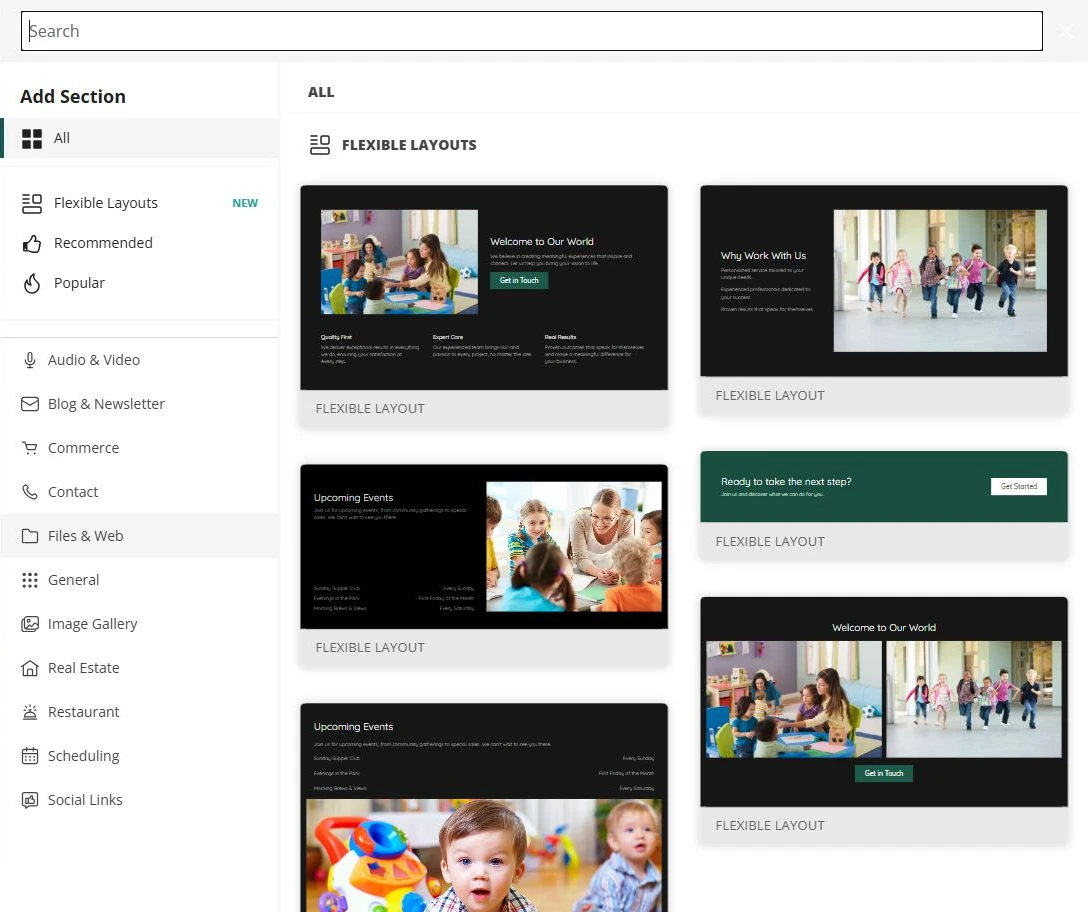The height and width of the screenshot is (912, 1088).
Task: Open the Popular category label
Action: coord(79,283)
